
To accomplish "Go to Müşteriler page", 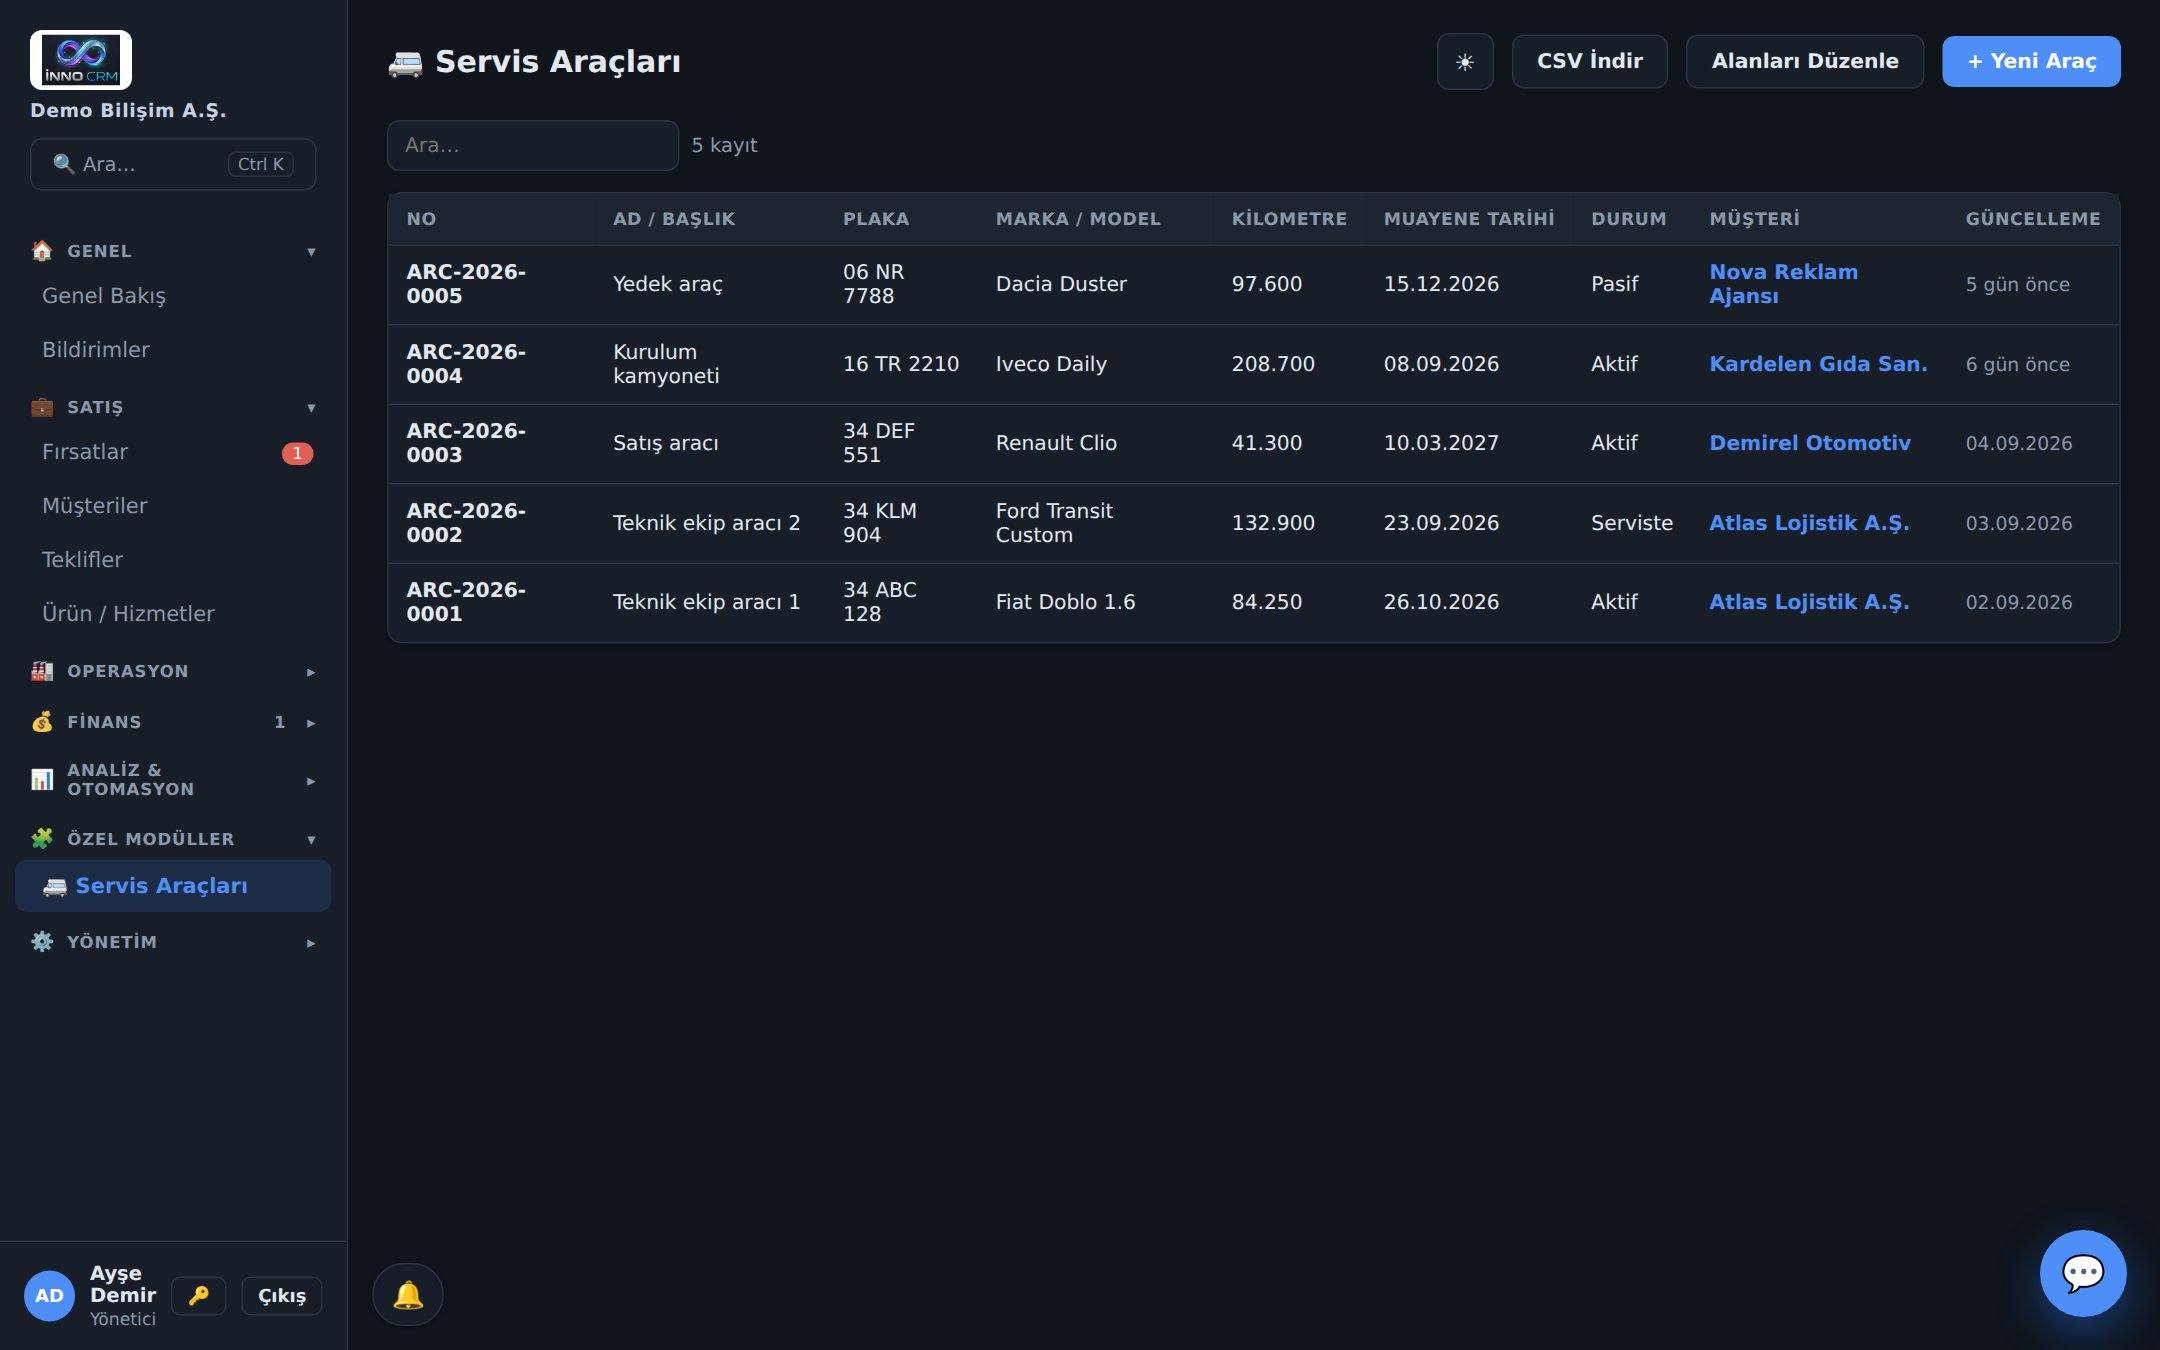I will tap(173, 506).
